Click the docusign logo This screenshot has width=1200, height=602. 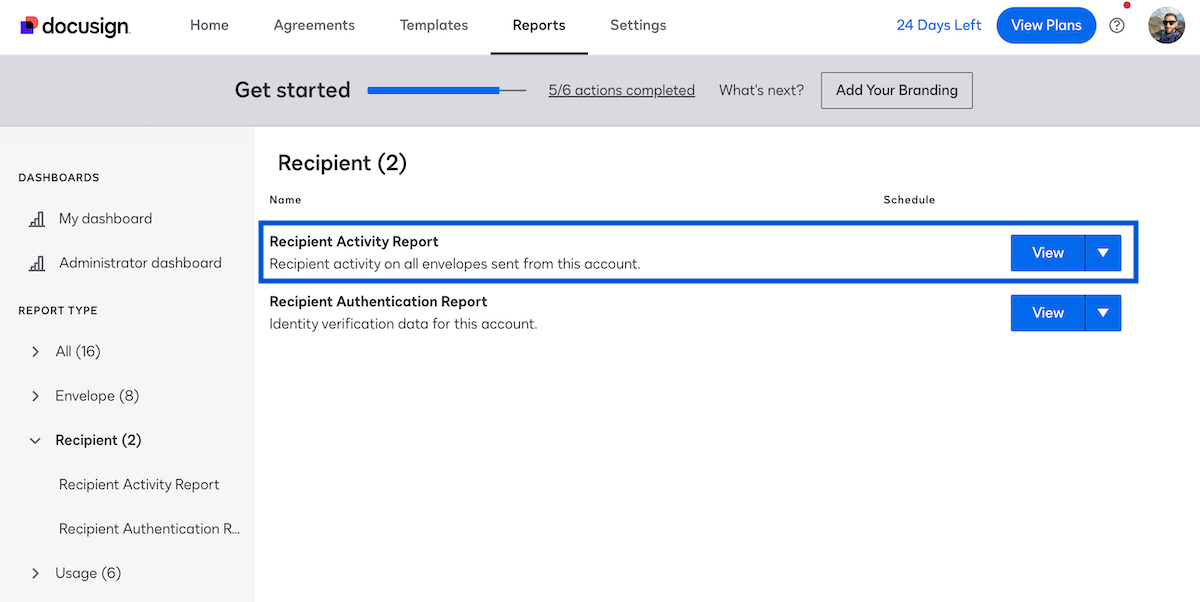(x=75, y=25)
